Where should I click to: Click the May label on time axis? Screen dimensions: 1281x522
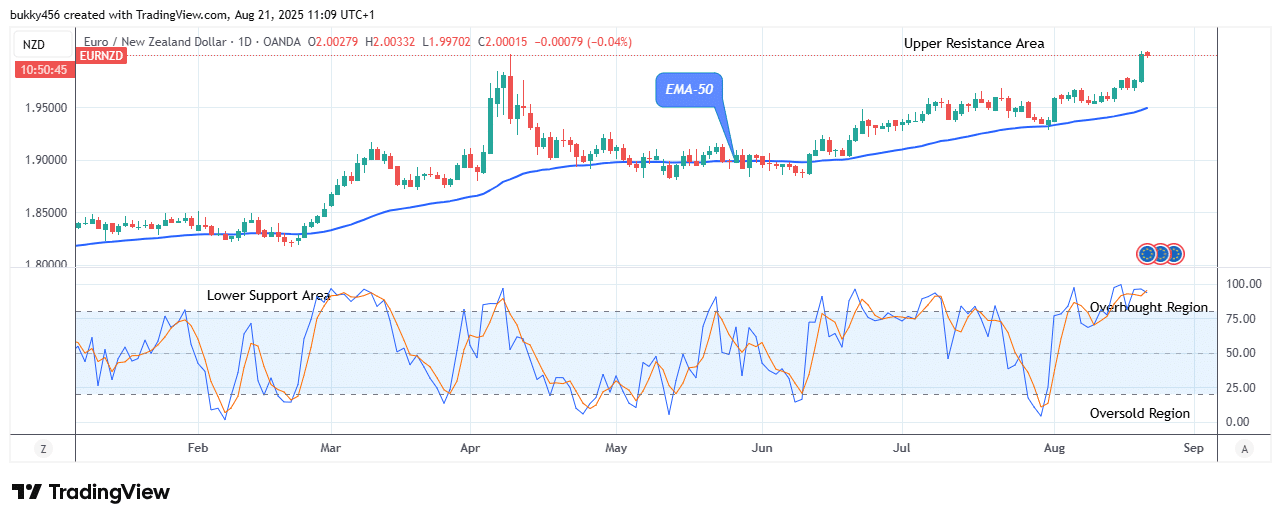pyautogui.click(x=616, y=449)
